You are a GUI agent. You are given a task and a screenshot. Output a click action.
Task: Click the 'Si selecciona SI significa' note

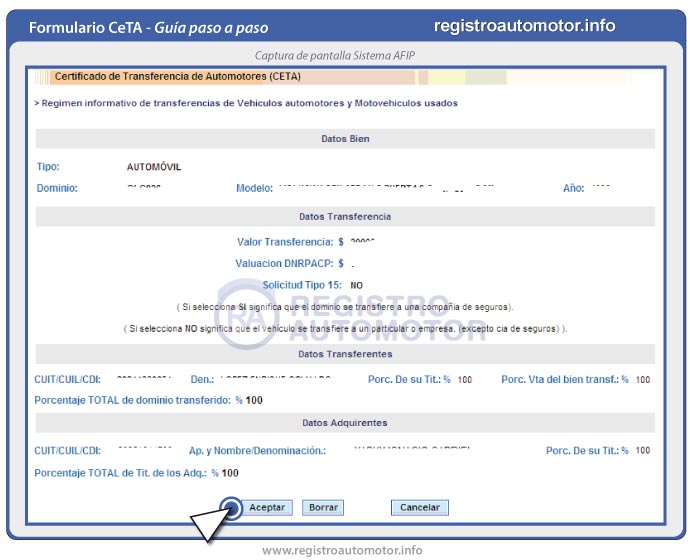[x=345, y=307]
